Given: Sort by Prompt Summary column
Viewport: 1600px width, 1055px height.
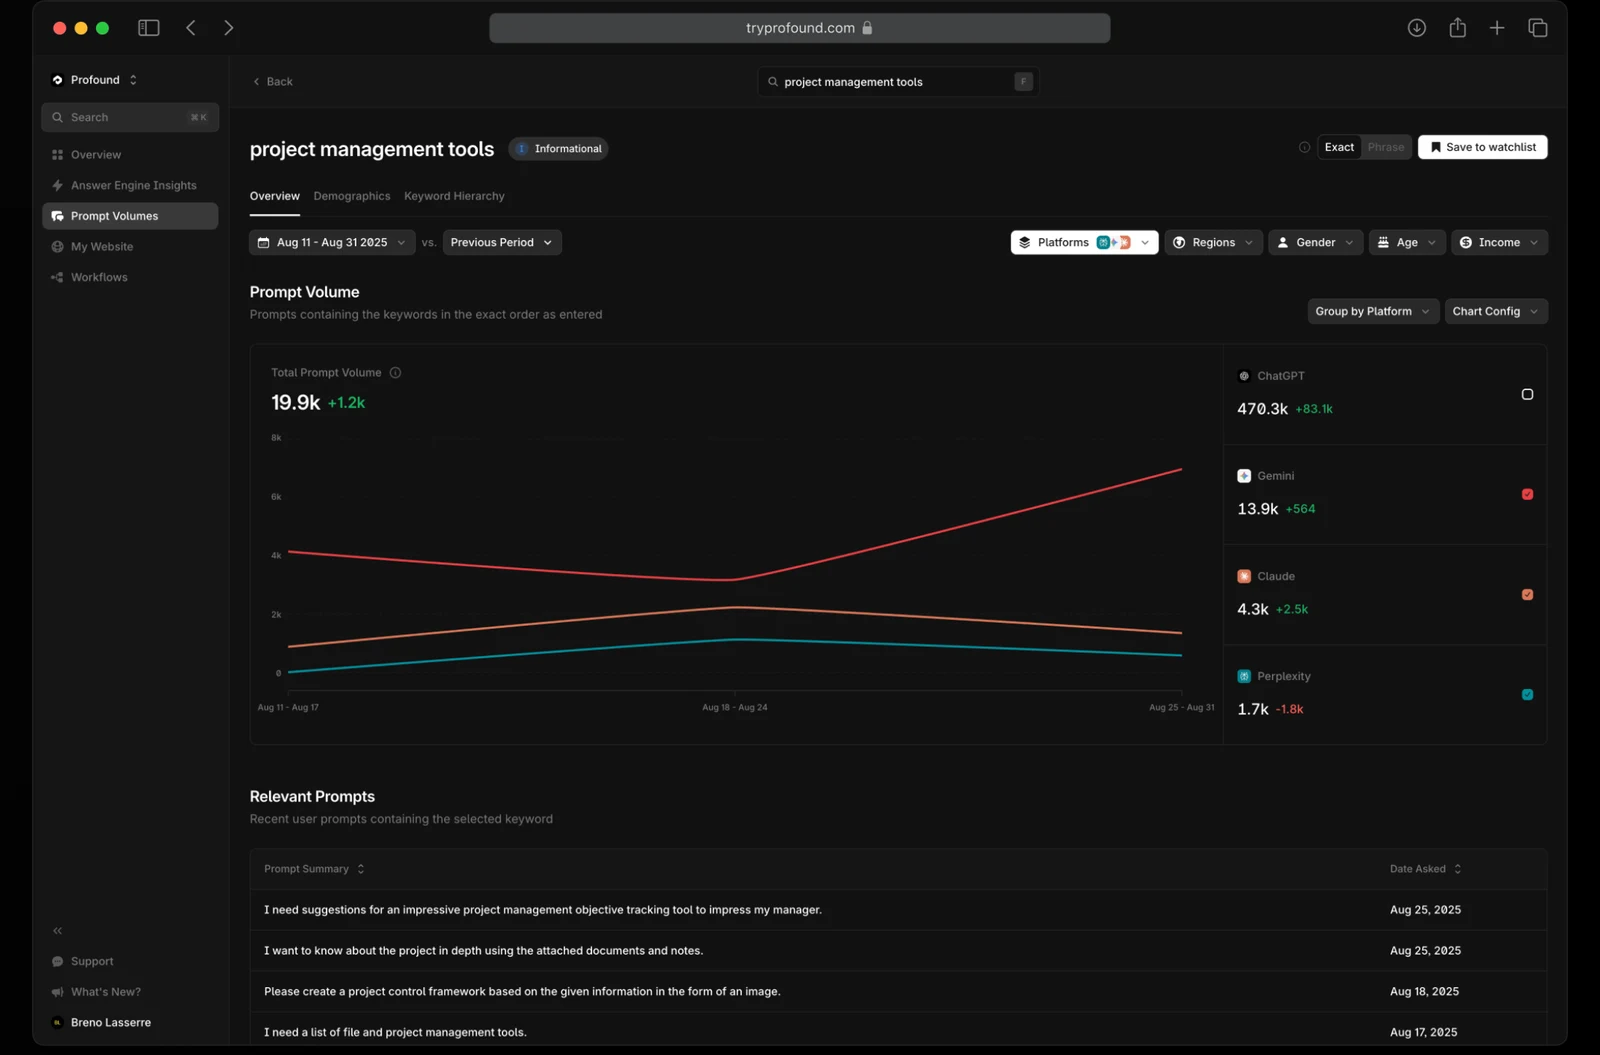Looking at the screenshot, I should point(314,869).
